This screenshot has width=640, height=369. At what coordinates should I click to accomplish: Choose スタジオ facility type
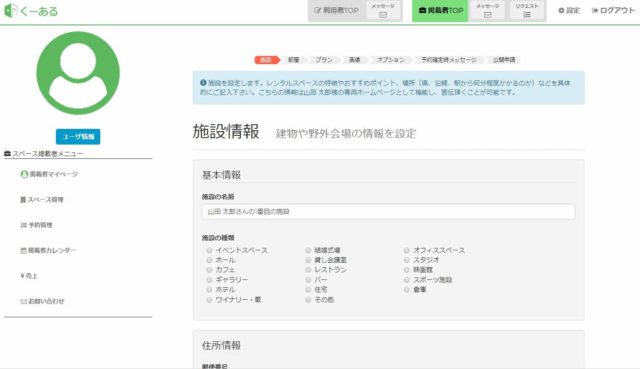click(x=407, y=260)
